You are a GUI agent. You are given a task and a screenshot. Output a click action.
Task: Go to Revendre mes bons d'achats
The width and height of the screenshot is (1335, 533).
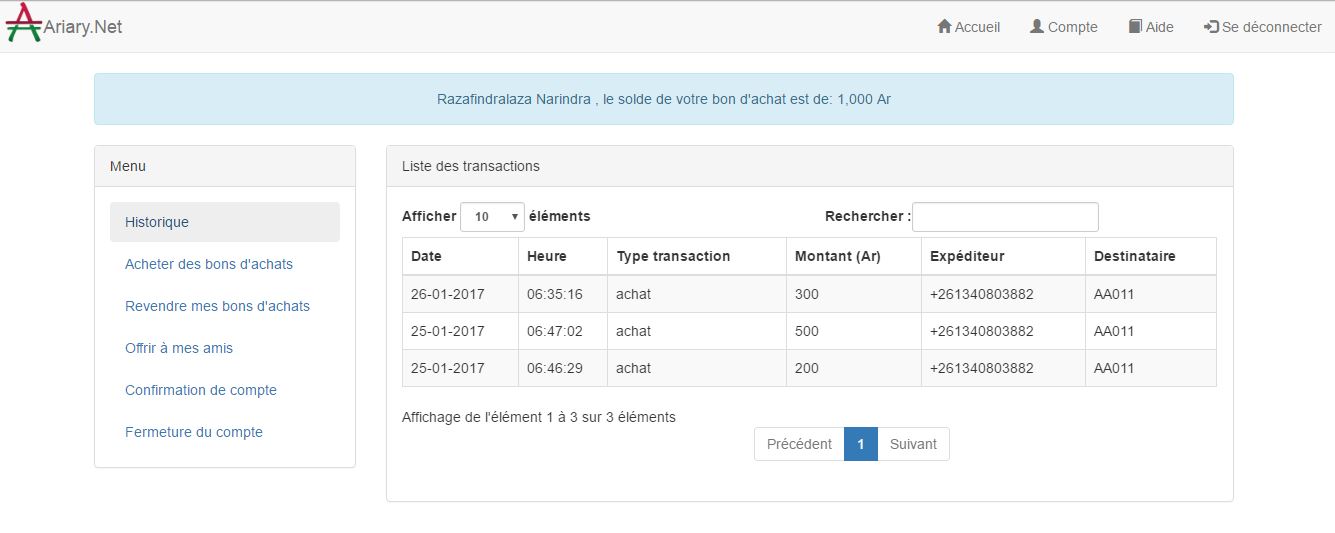click(x=217, y=306)
